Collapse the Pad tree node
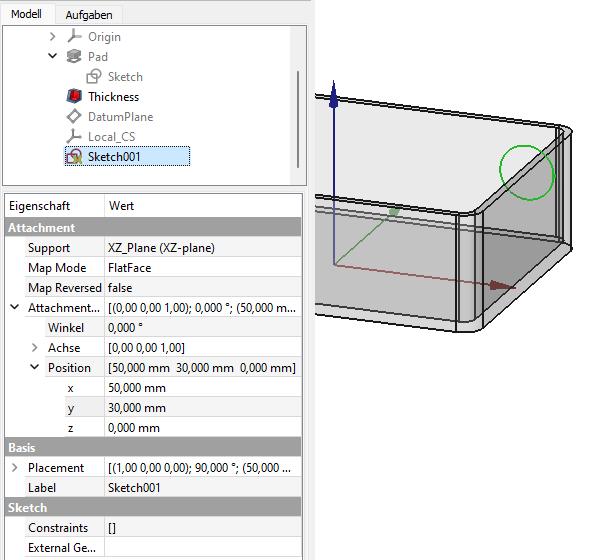The height and width of the screenshot is (560, 600). (x=52, y=57)
